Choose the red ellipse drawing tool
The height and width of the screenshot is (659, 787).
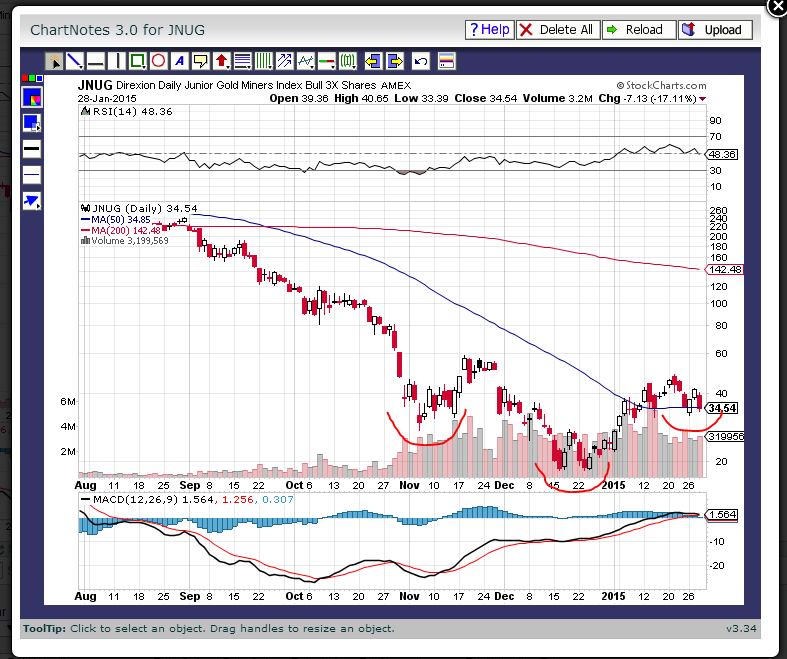158,61
